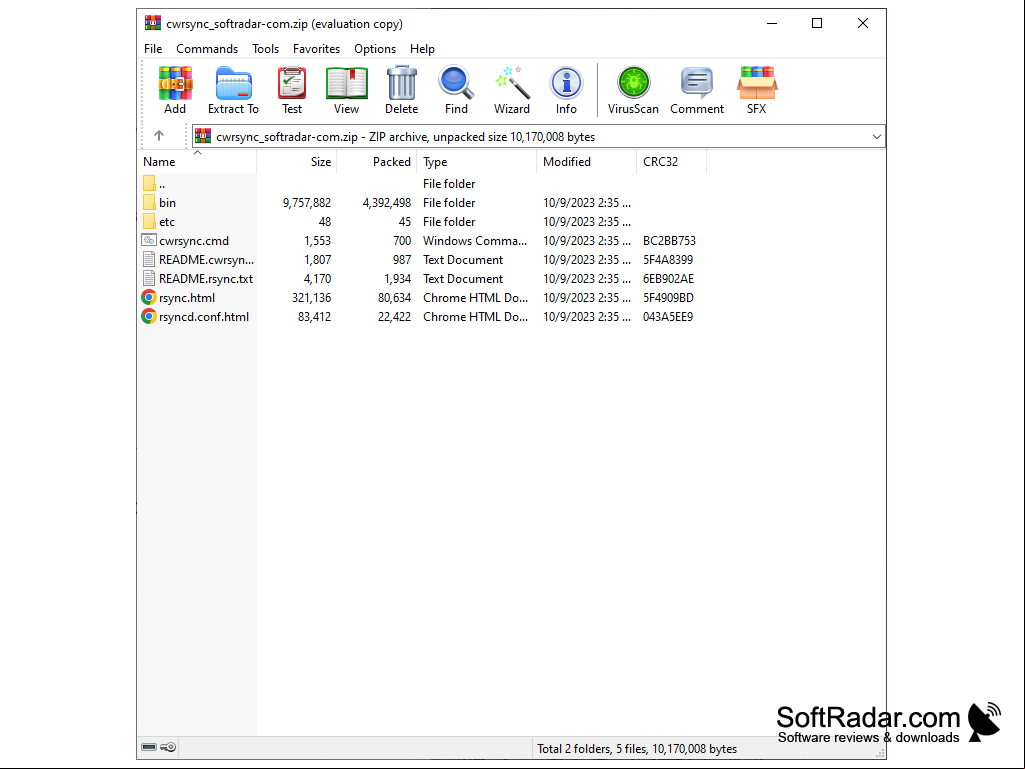Sort by the Packed column header
Screen dimensions: 1025x769
377,162
